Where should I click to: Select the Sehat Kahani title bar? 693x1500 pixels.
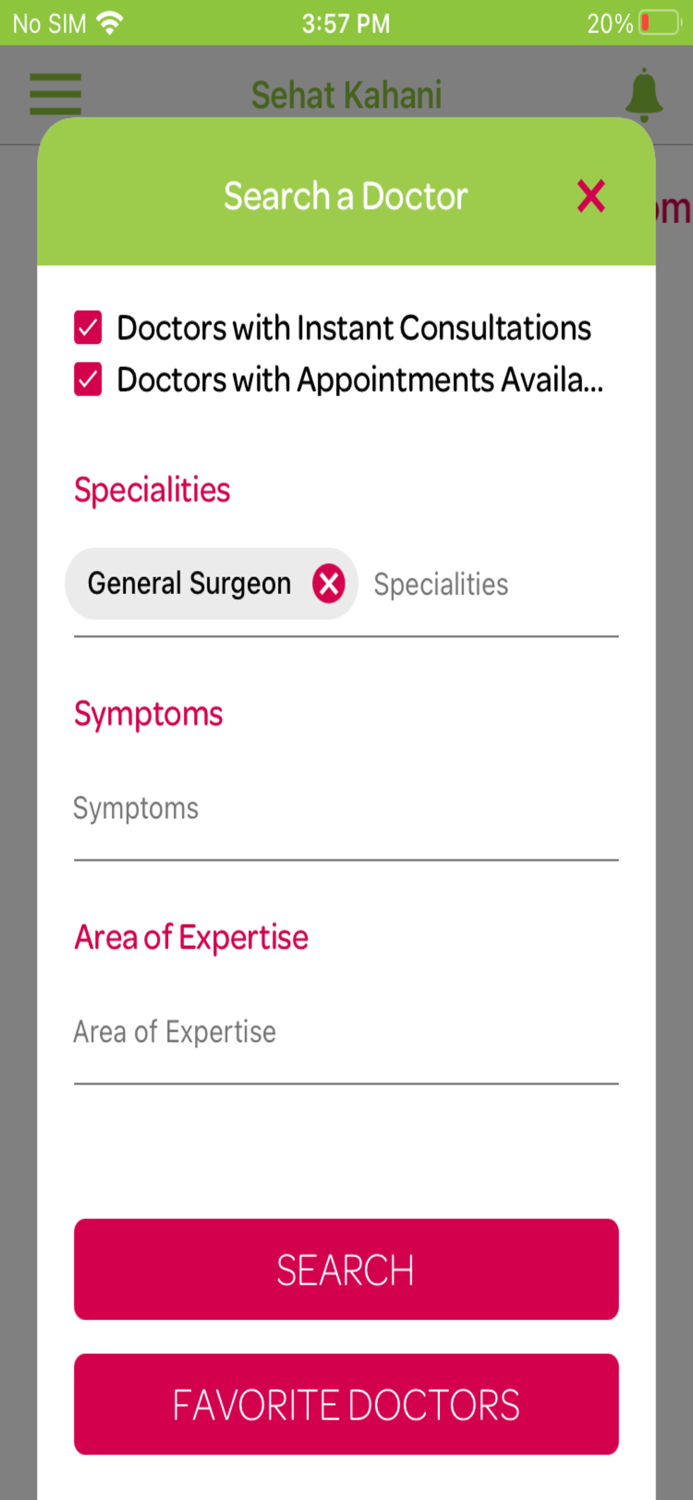(346, 94)
